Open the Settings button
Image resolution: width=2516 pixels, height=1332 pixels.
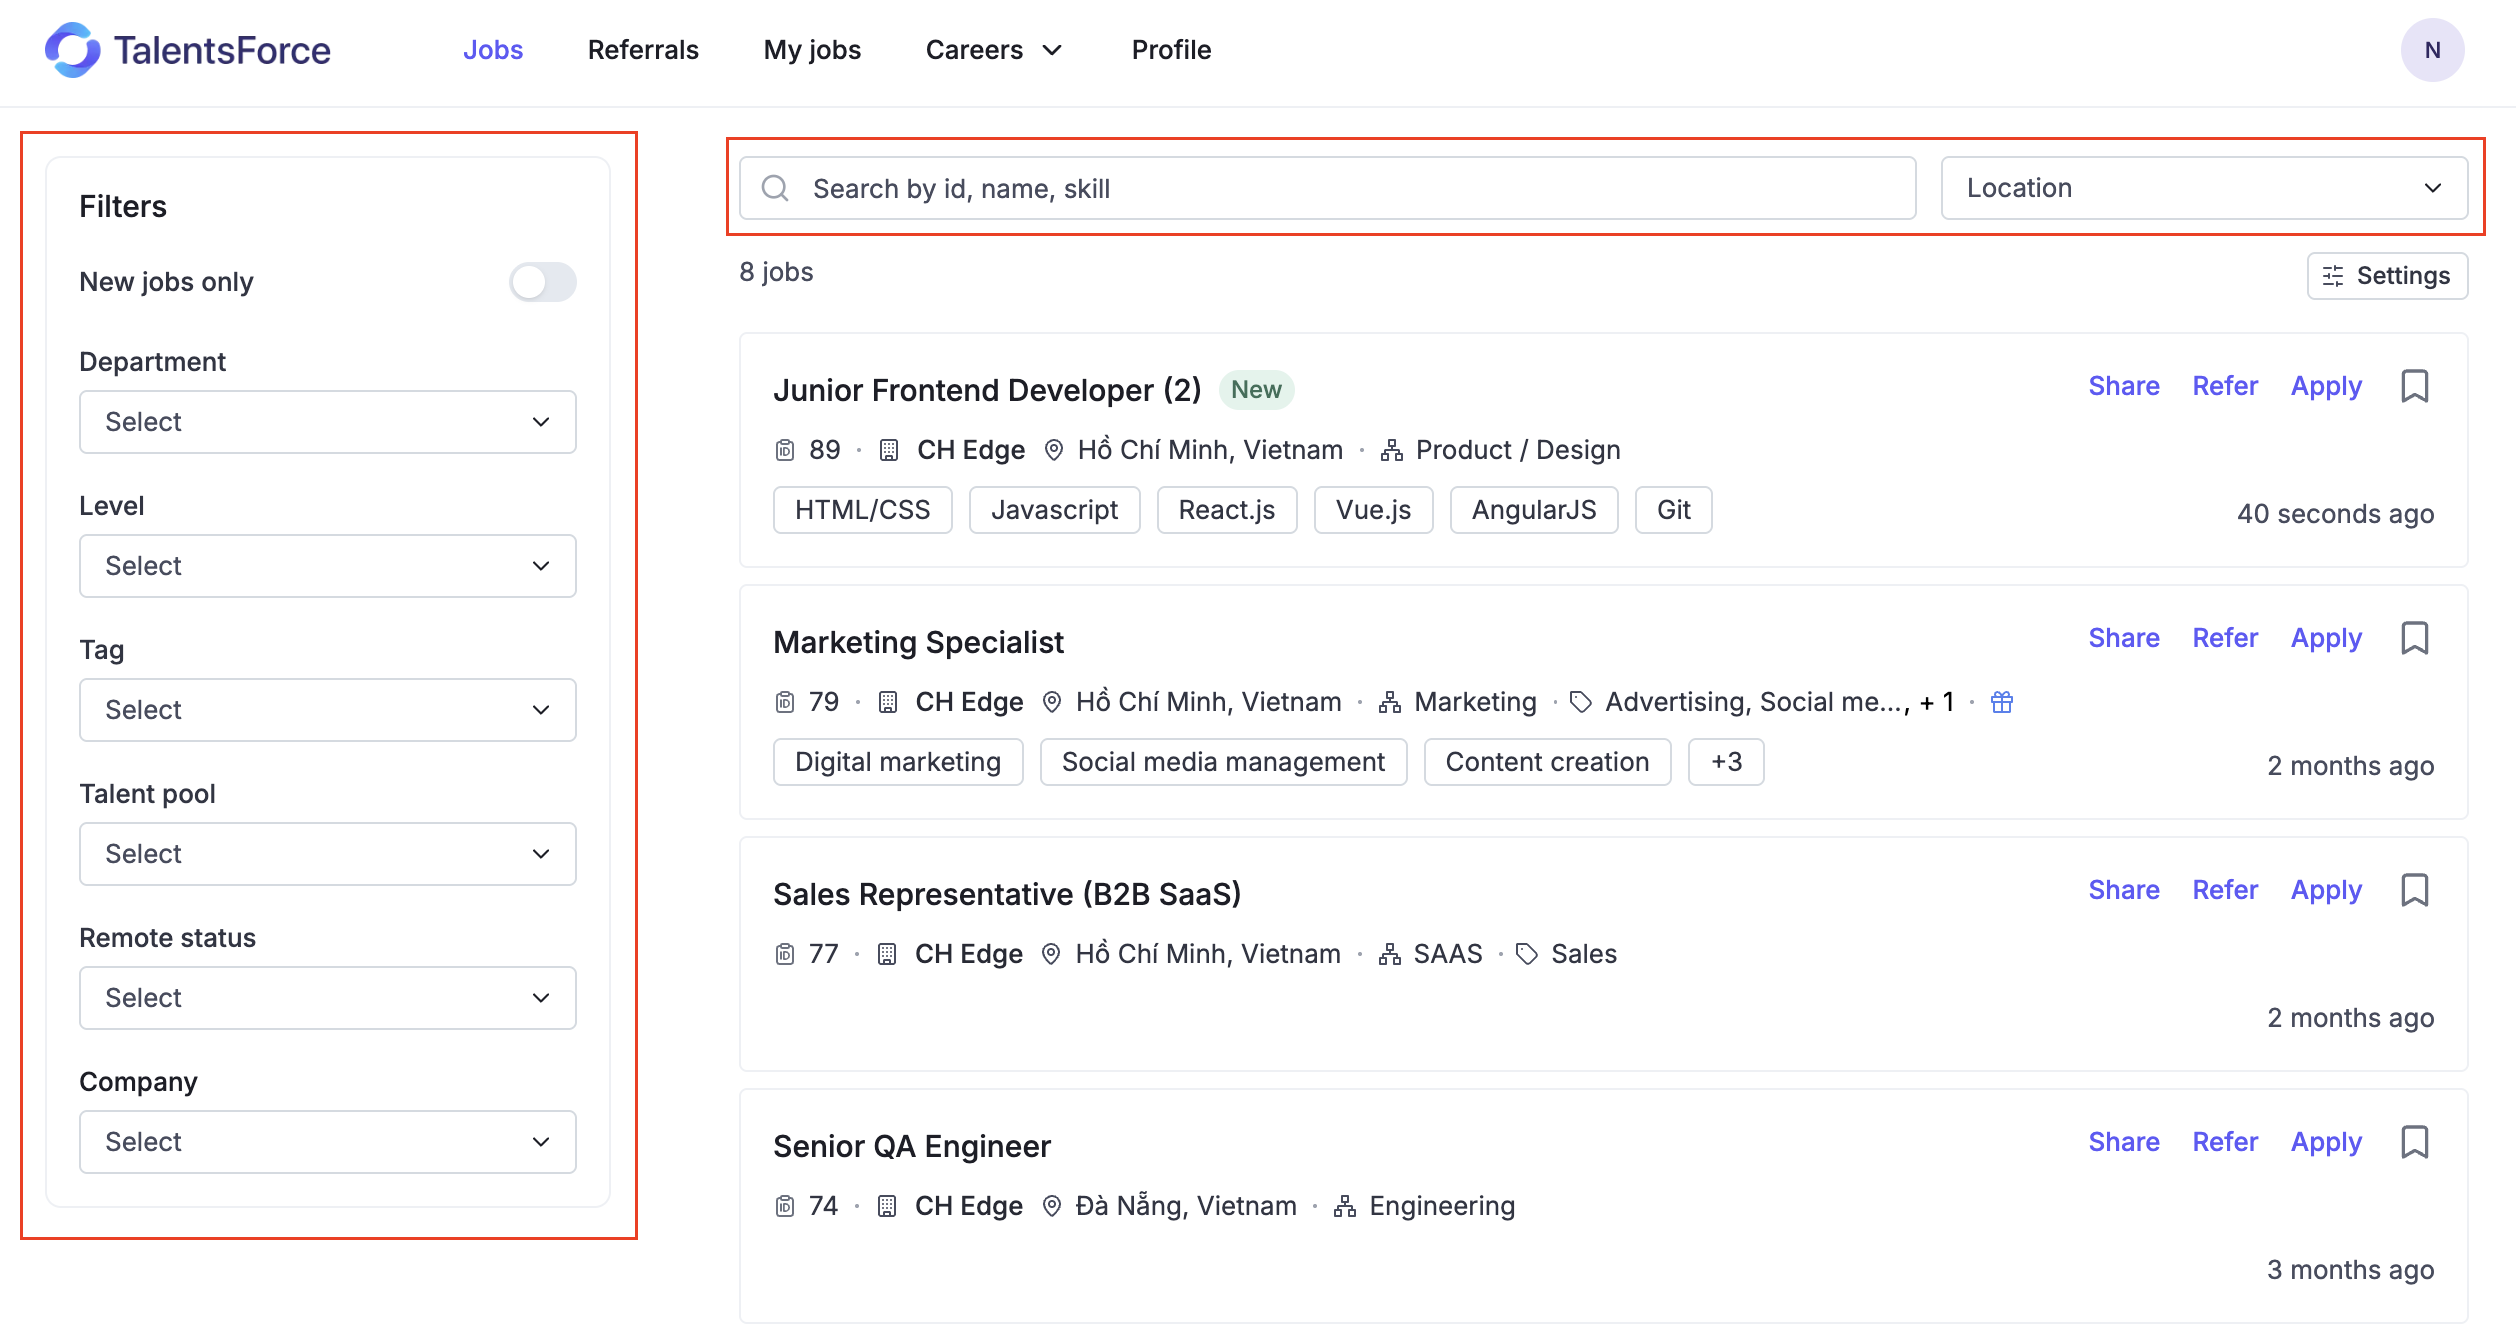coord(2386,276)
